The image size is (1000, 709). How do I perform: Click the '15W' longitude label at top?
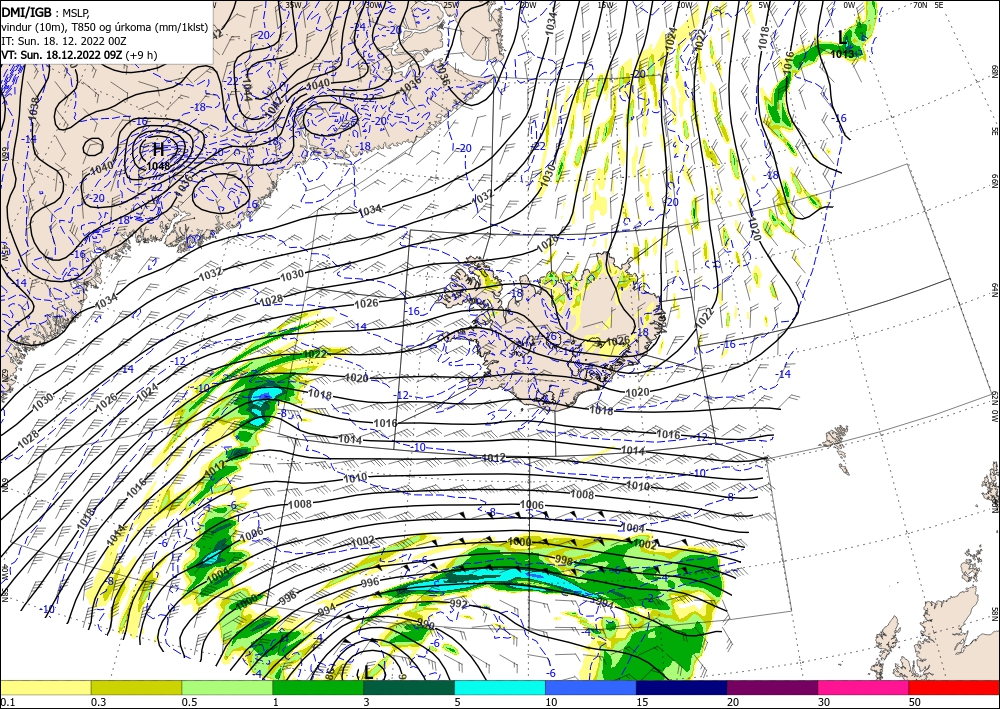pos(605,5)
